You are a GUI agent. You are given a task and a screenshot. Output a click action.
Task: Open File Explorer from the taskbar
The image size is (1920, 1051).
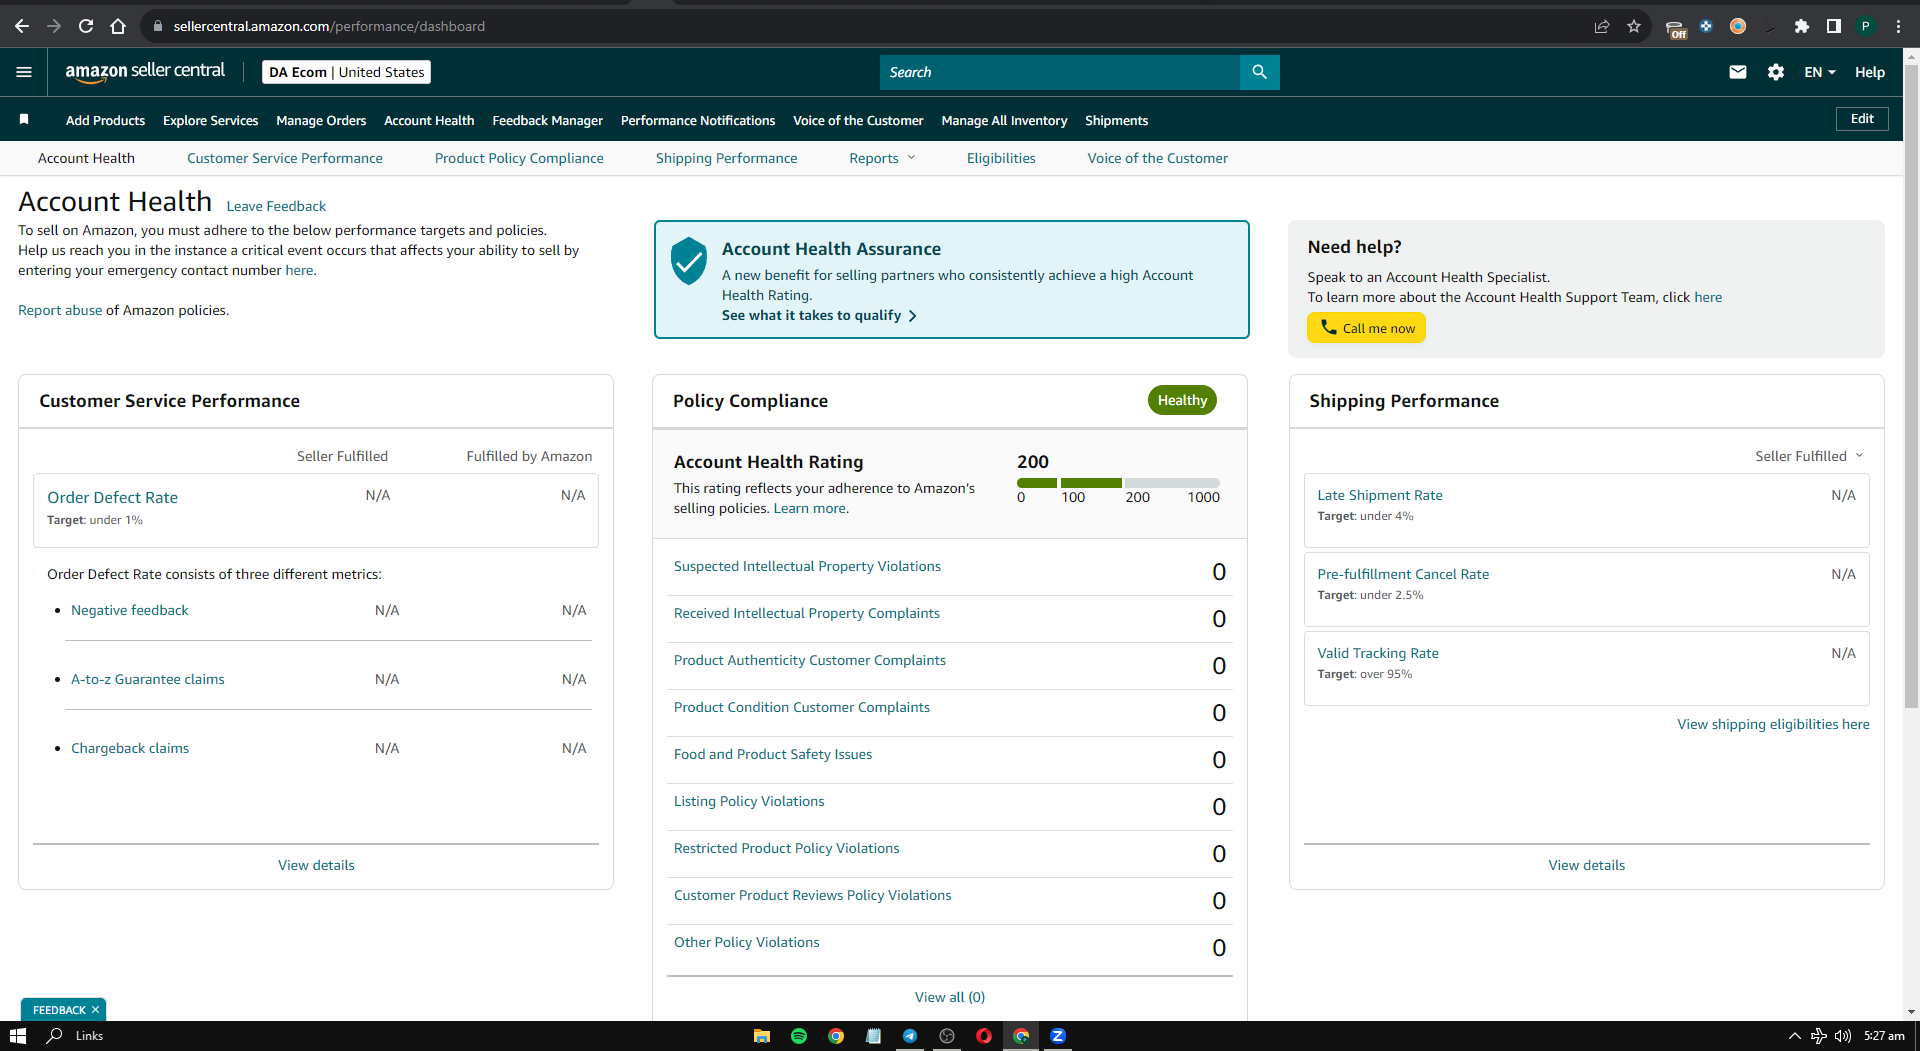(x=762, y=1036)
